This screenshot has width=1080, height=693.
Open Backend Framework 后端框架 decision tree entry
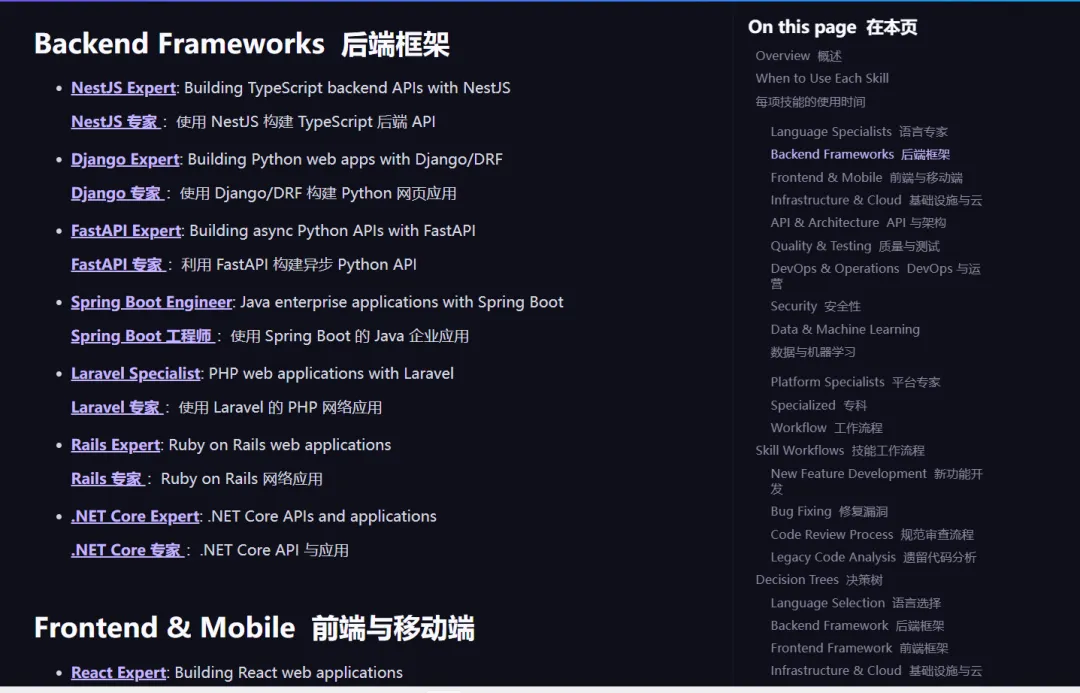point(858,626)
